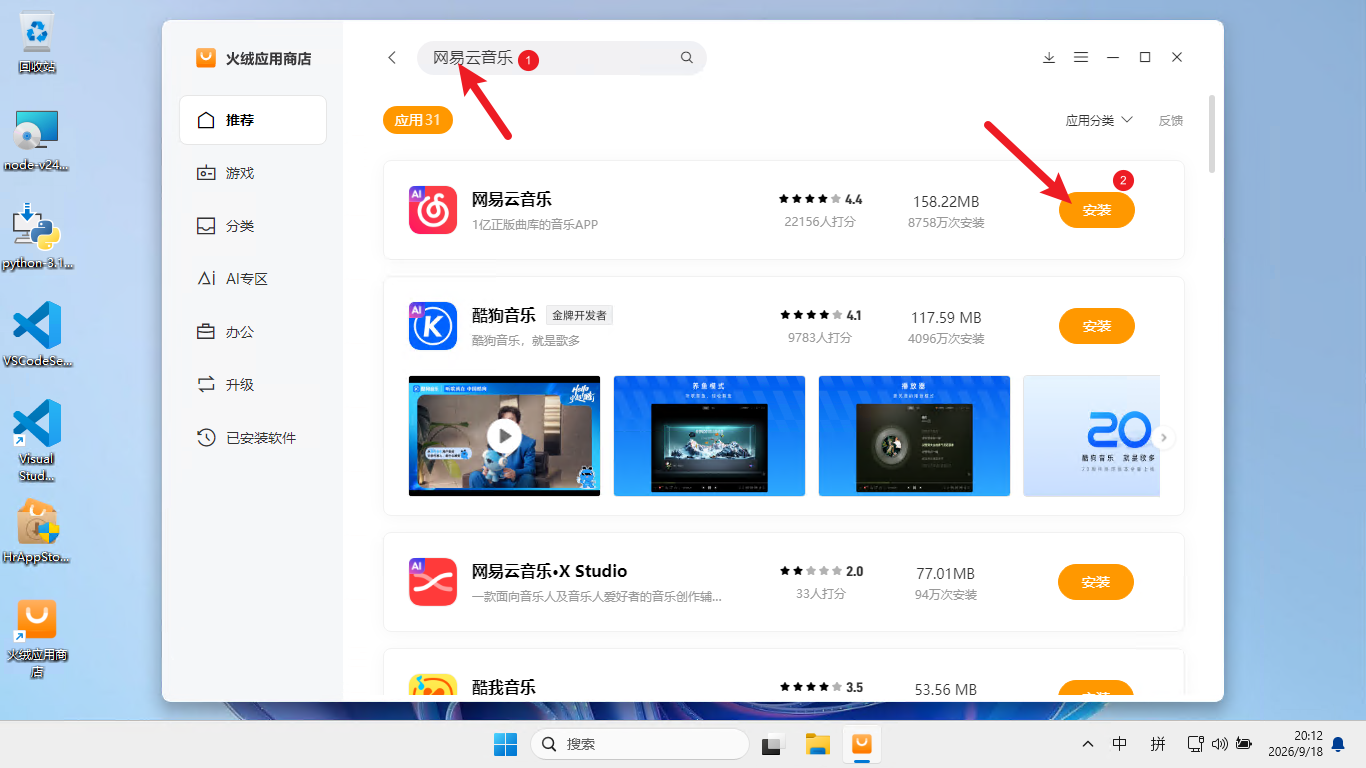
Task: Open the 升级 sidebar section
Action: (x=253, y=385)
